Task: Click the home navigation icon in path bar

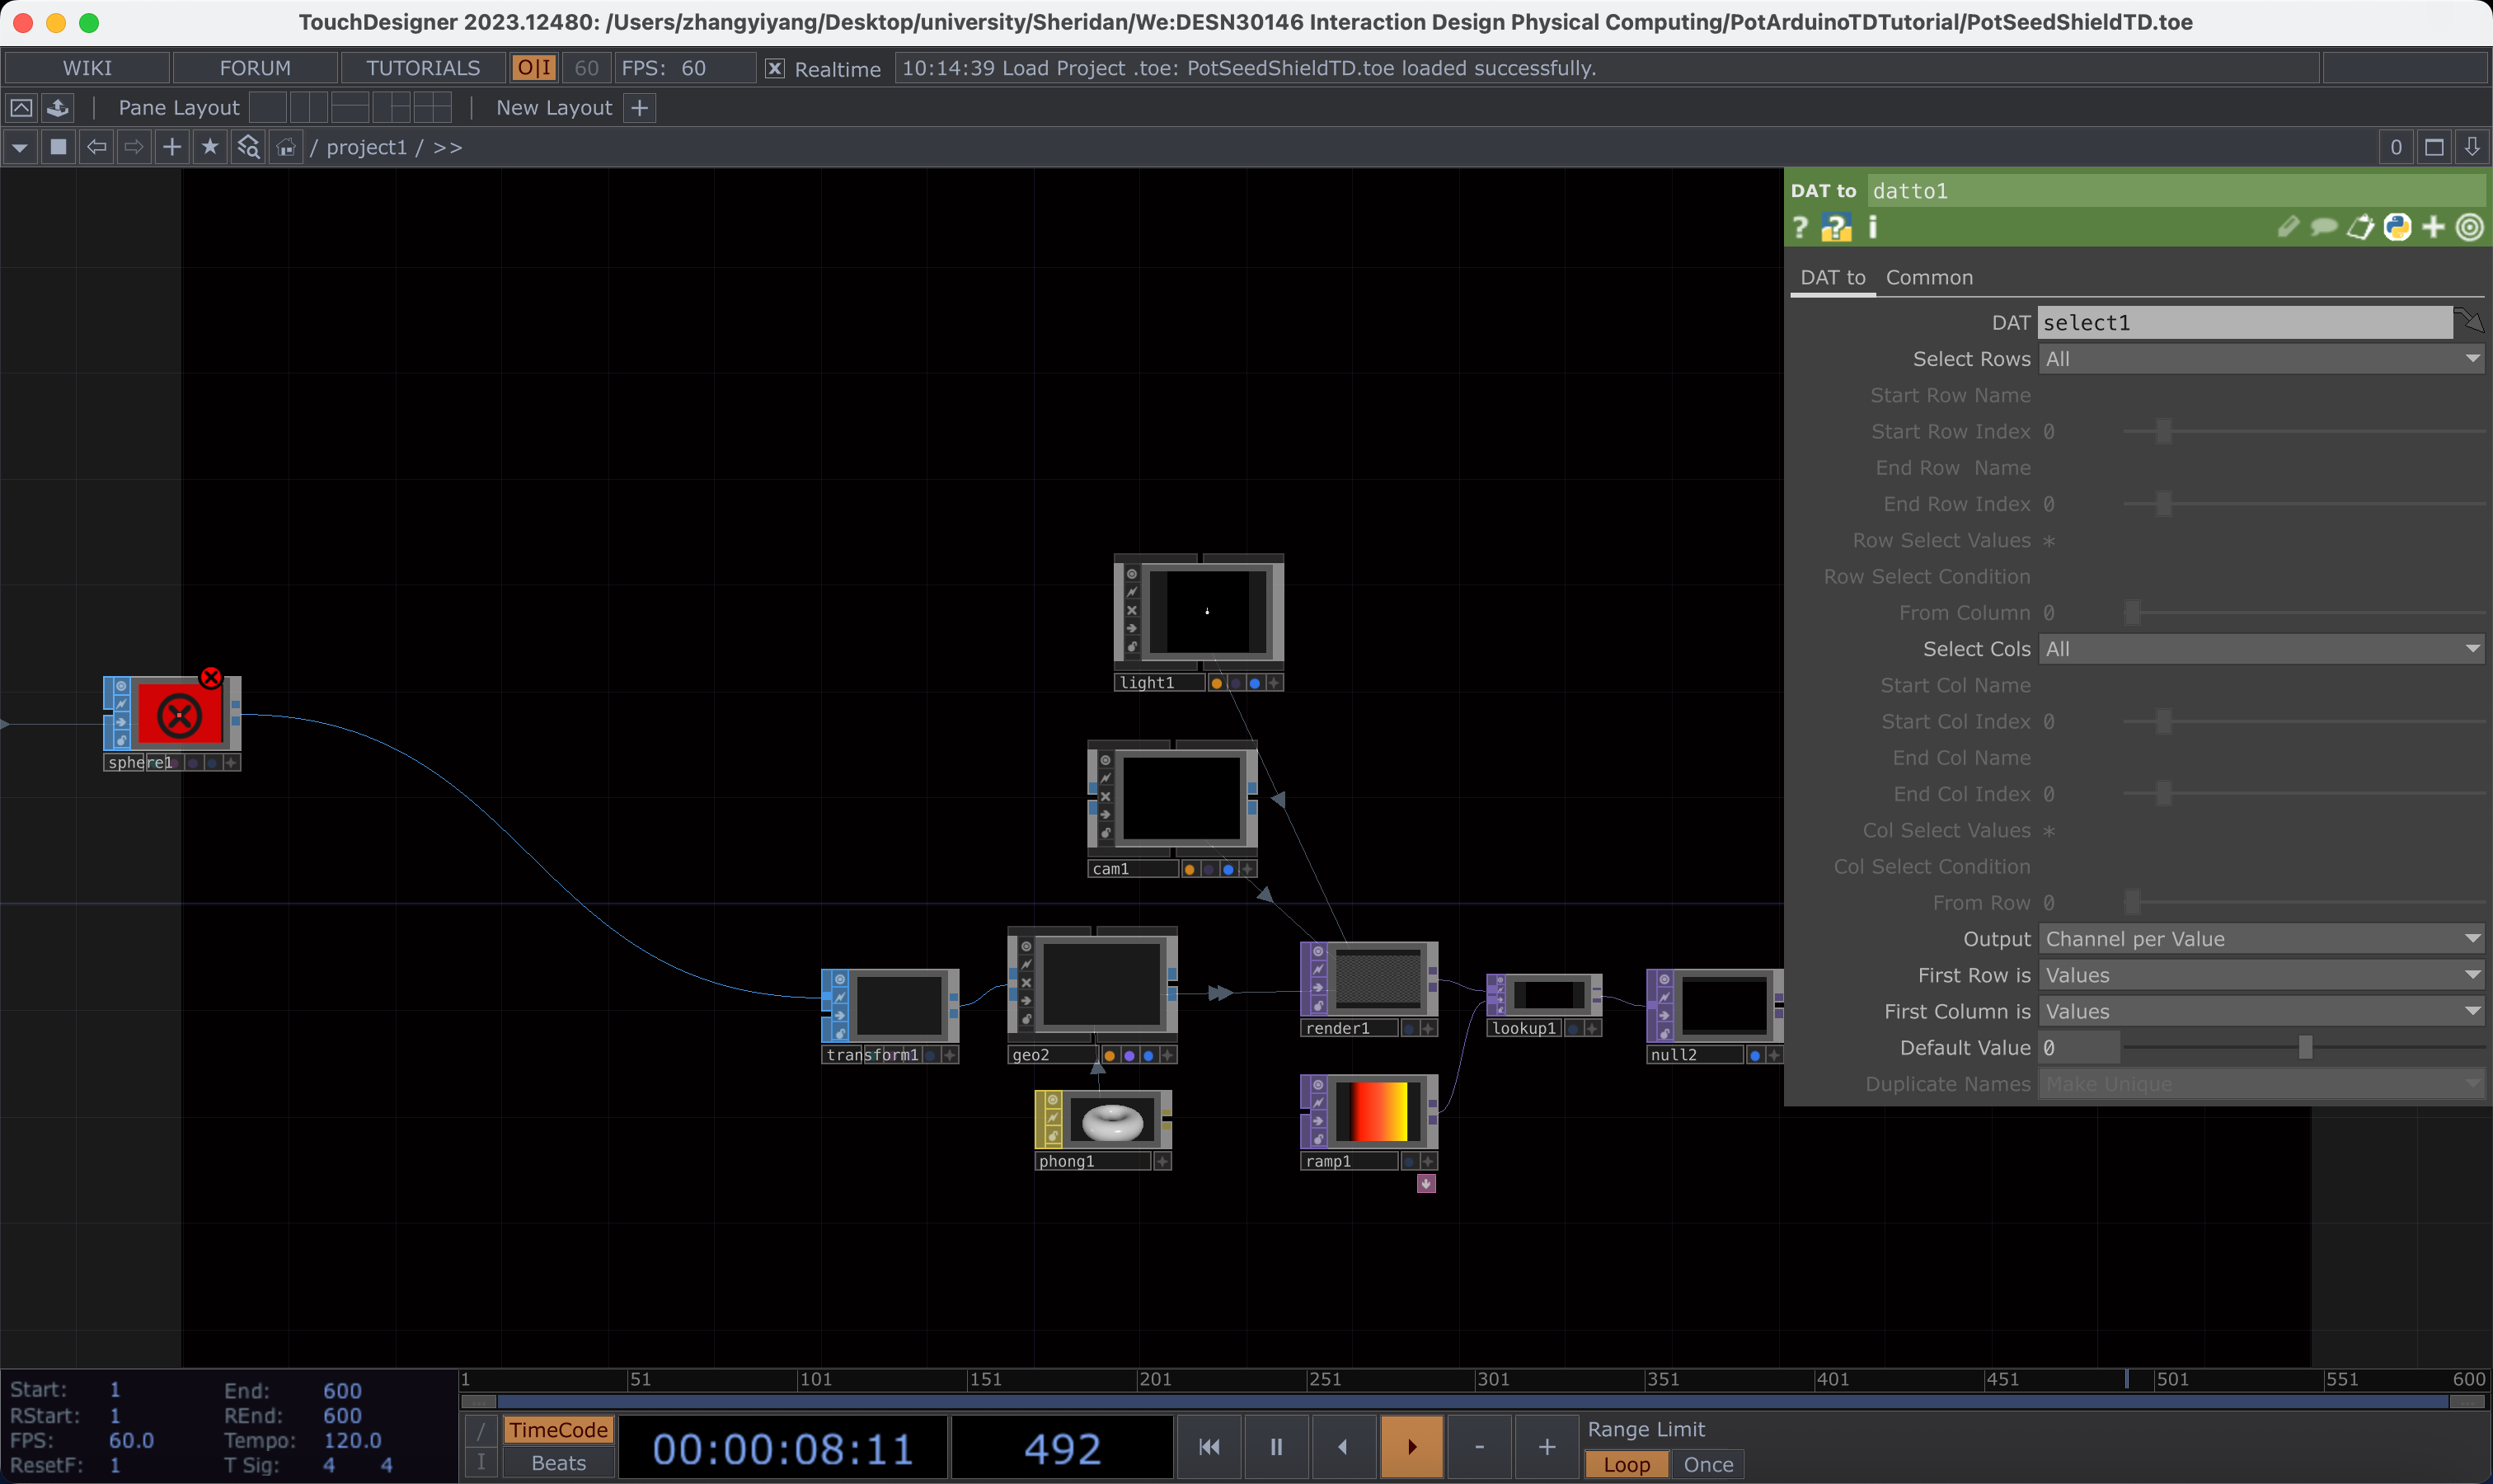Action: (286, 146)
